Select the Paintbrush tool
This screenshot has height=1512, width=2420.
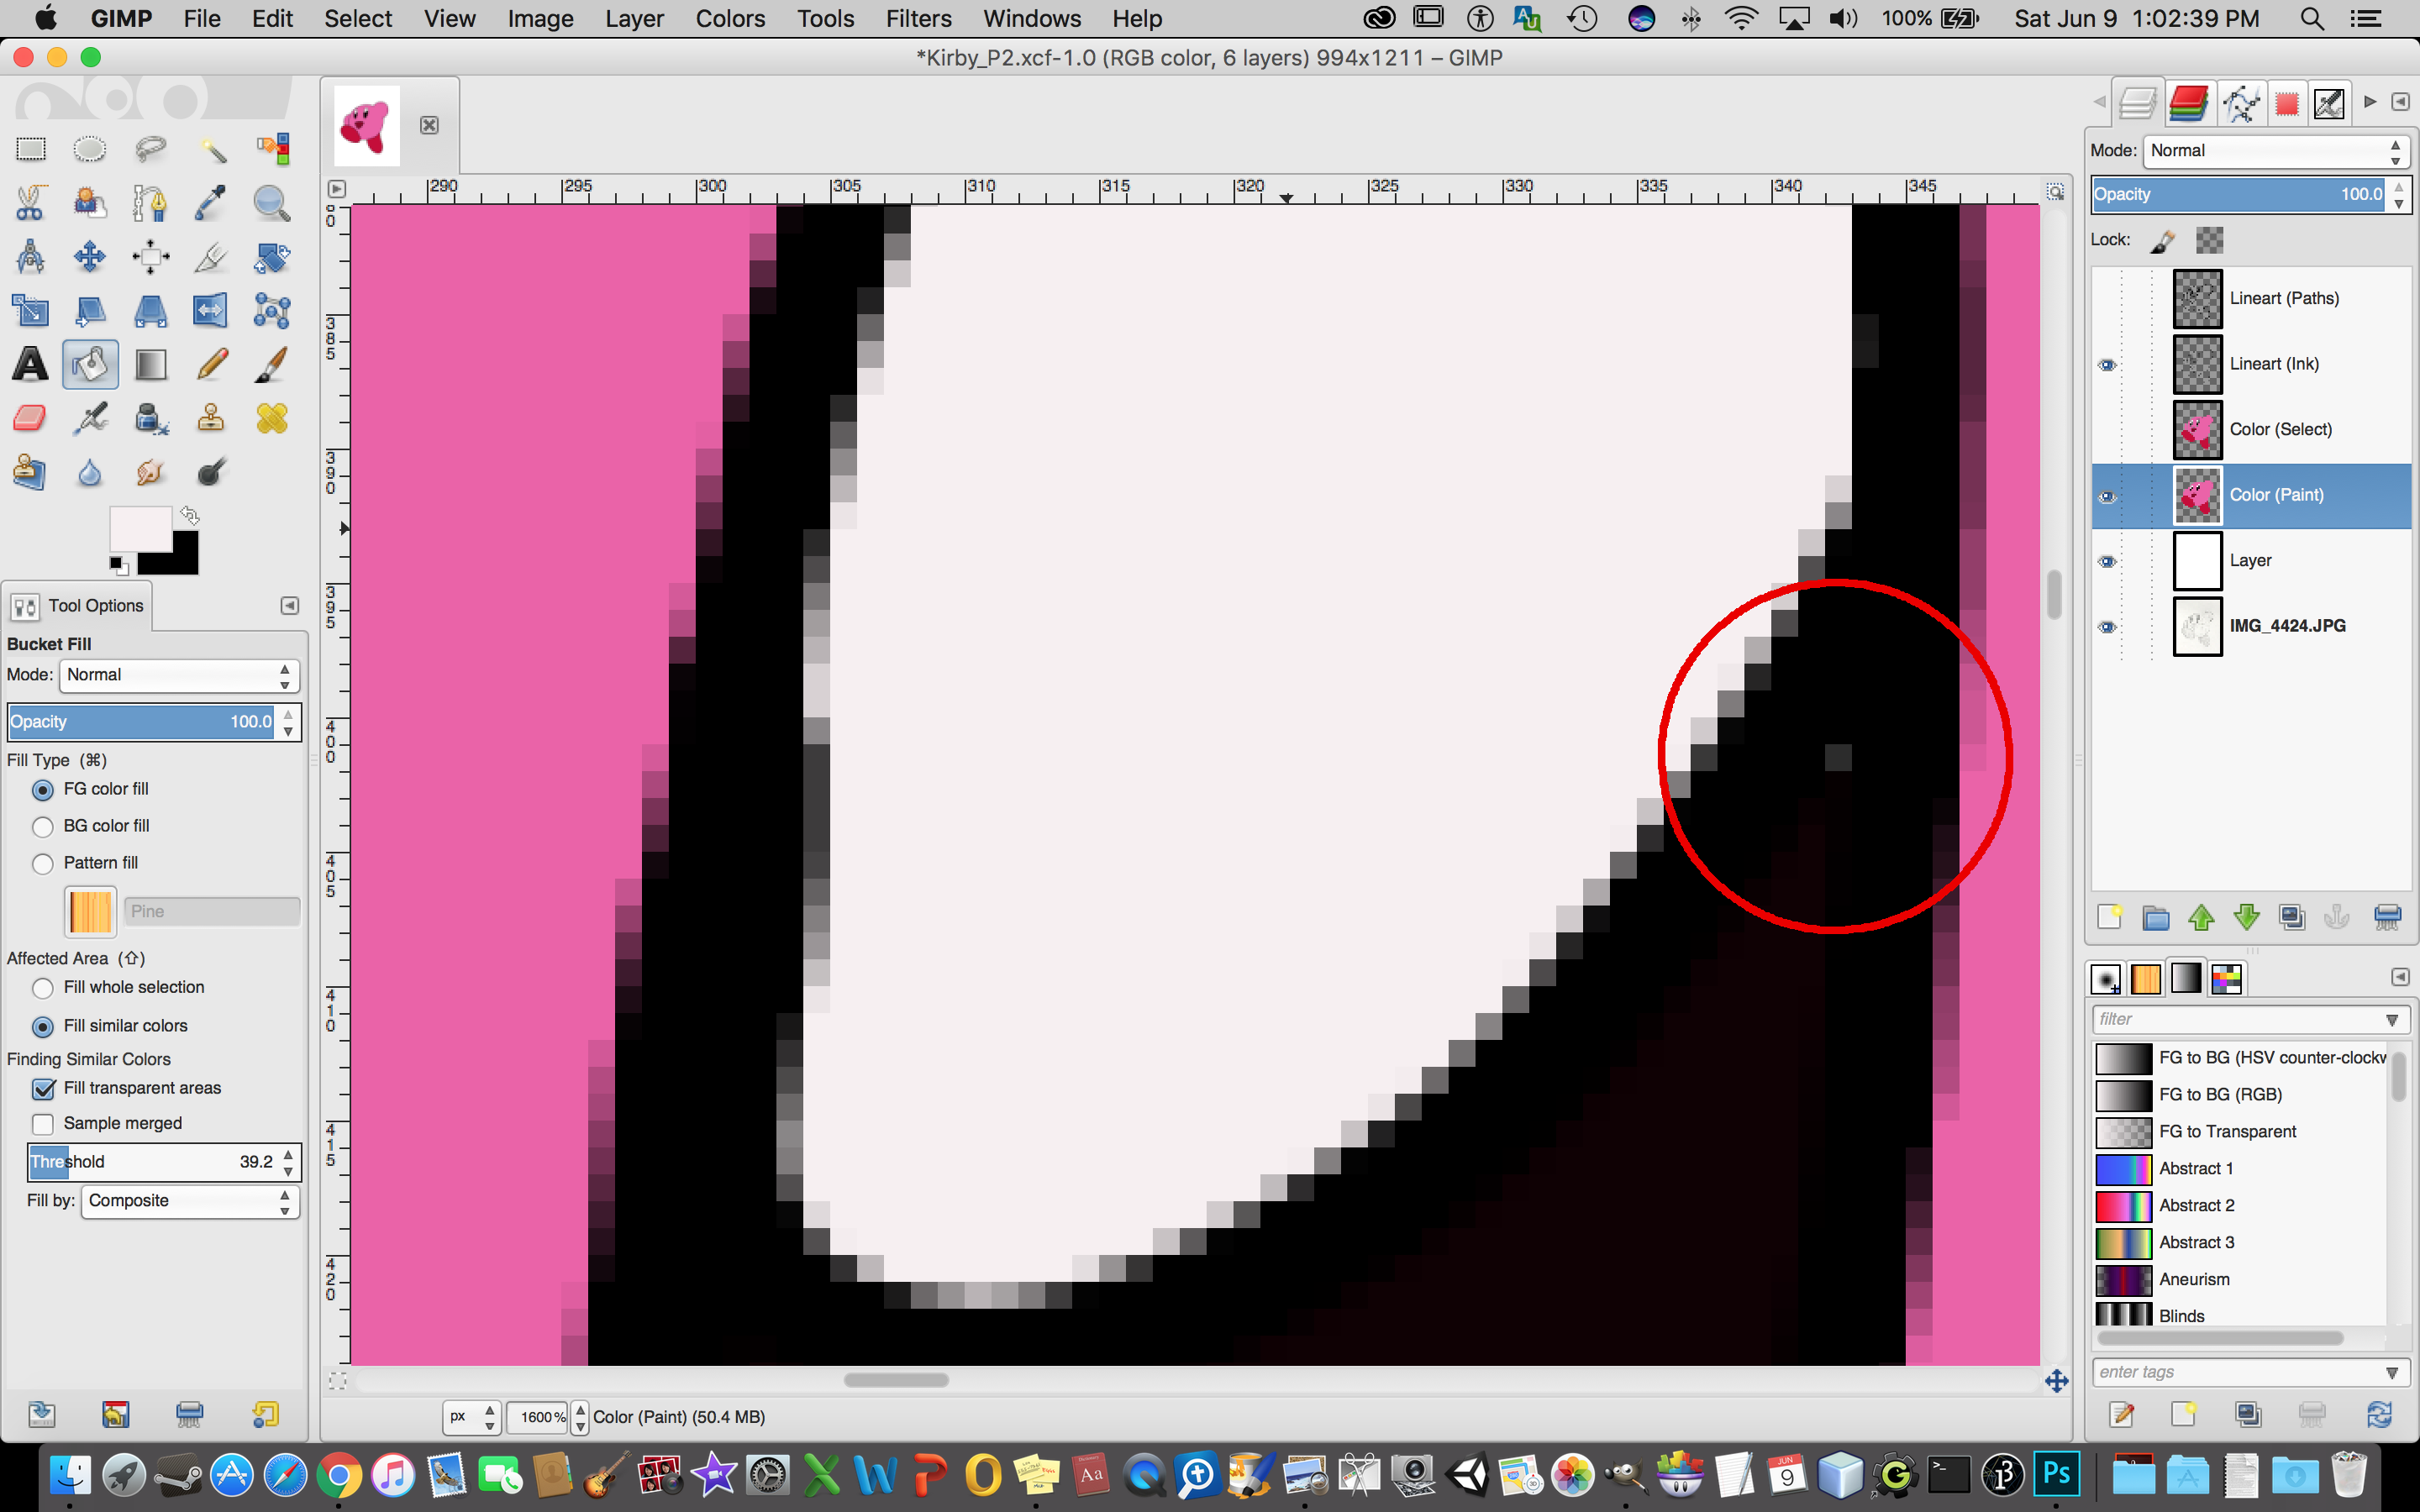pyautogui.click(x=272, y=364)
